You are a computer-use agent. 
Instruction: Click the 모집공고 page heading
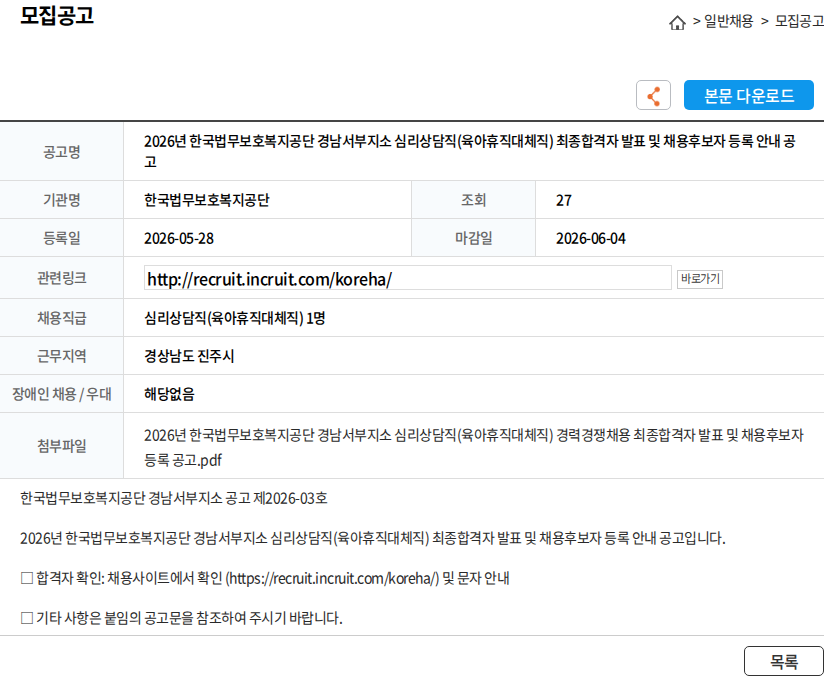(57, 16)
